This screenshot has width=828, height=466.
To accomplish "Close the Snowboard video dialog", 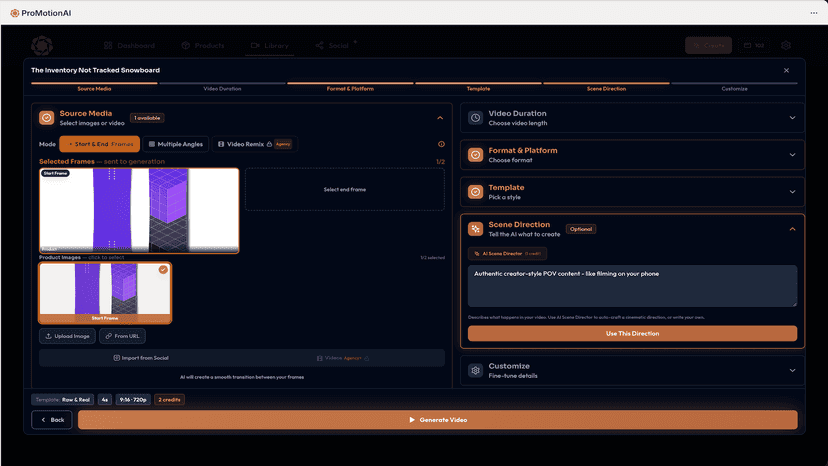I will tap(786, 70).
